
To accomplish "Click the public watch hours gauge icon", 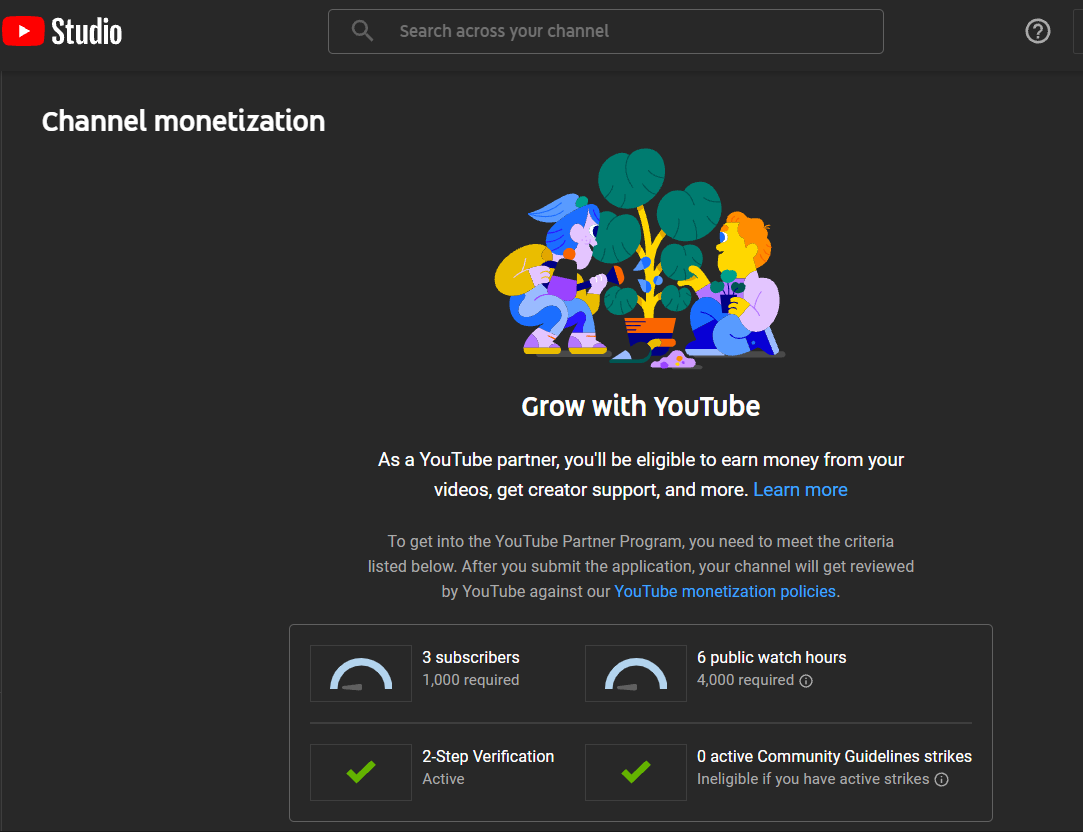I will pyautogui.click(x=636, y=674).
